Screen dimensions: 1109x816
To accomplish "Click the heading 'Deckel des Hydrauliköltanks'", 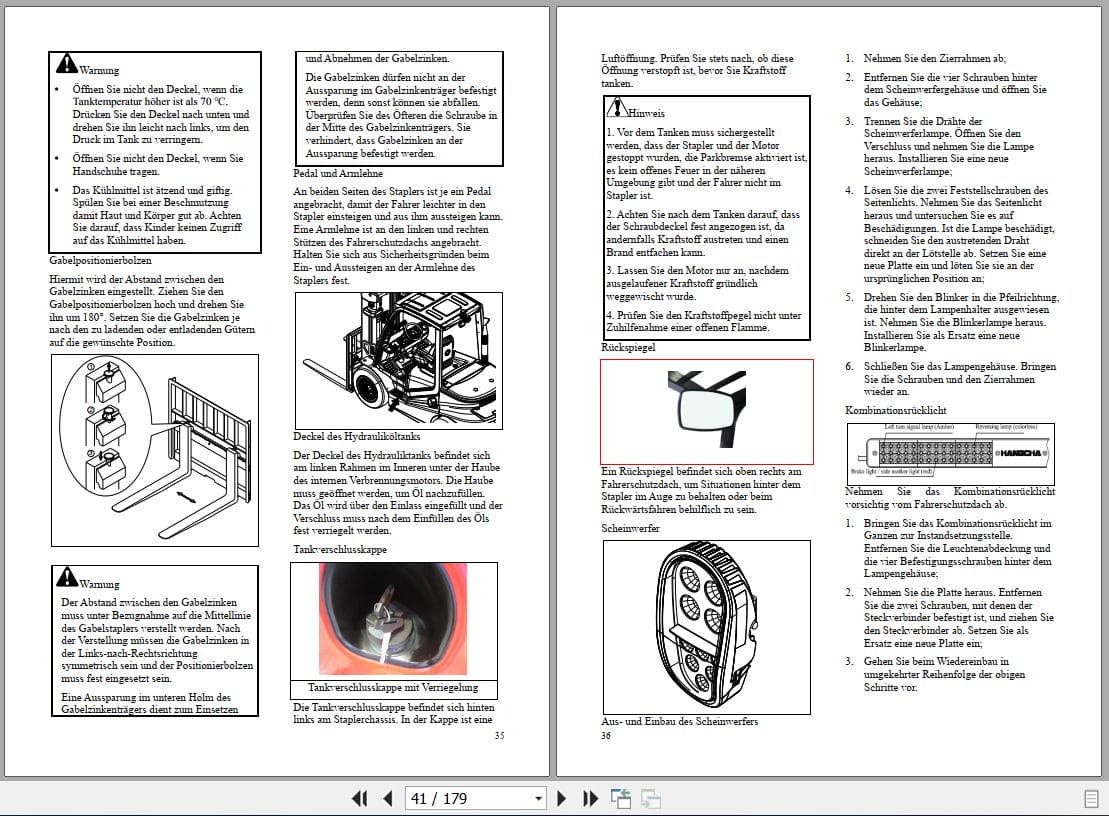I will 356,436.
